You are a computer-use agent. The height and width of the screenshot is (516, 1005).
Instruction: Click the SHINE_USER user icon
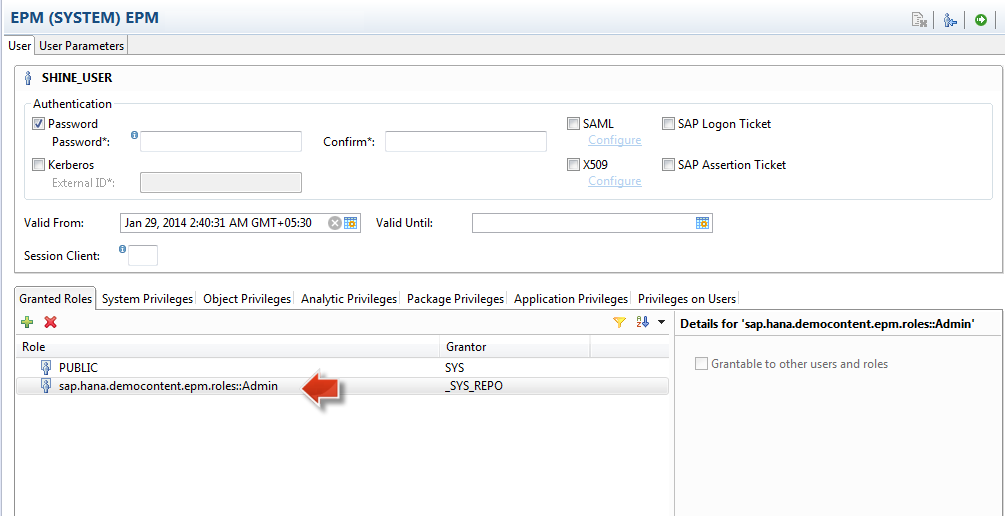[28, 78]
